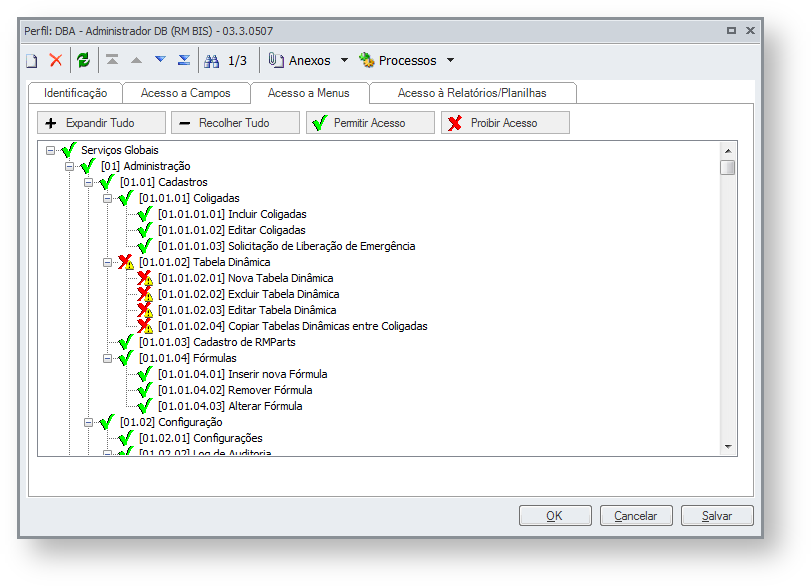This screenshot has width=812, height=587.
Task: Toggle access checkmark for [01] Administração
Action: click(88, 166)
